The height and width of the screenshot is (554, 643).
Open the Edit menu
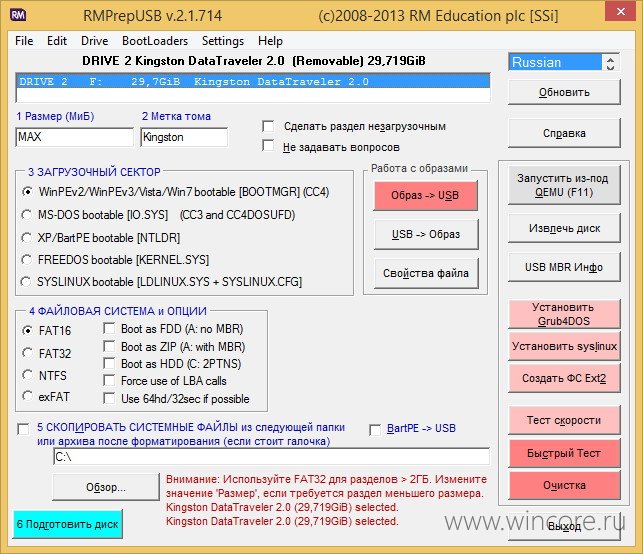coord(57,41)
